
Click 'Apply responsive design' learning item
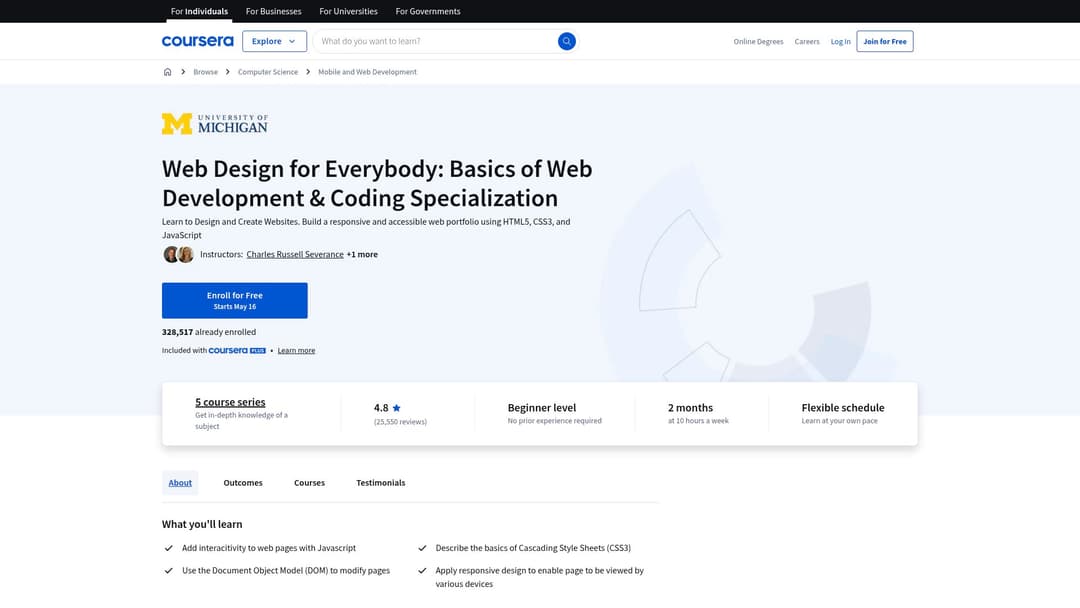(539, 577)
